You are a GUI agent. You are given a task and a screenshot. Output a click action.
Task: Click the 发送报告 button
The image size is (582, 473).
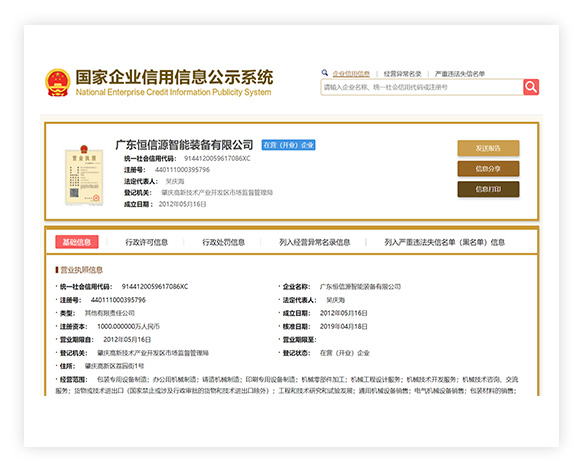click(x=488, y=148)
